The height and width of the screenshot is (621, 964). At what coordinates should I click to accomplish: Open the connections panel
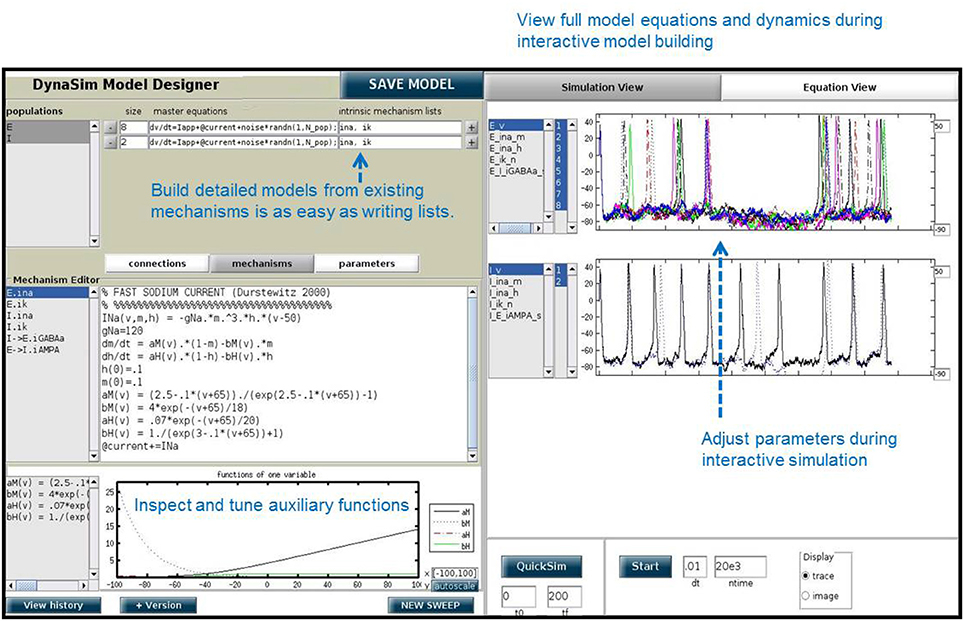157,263
